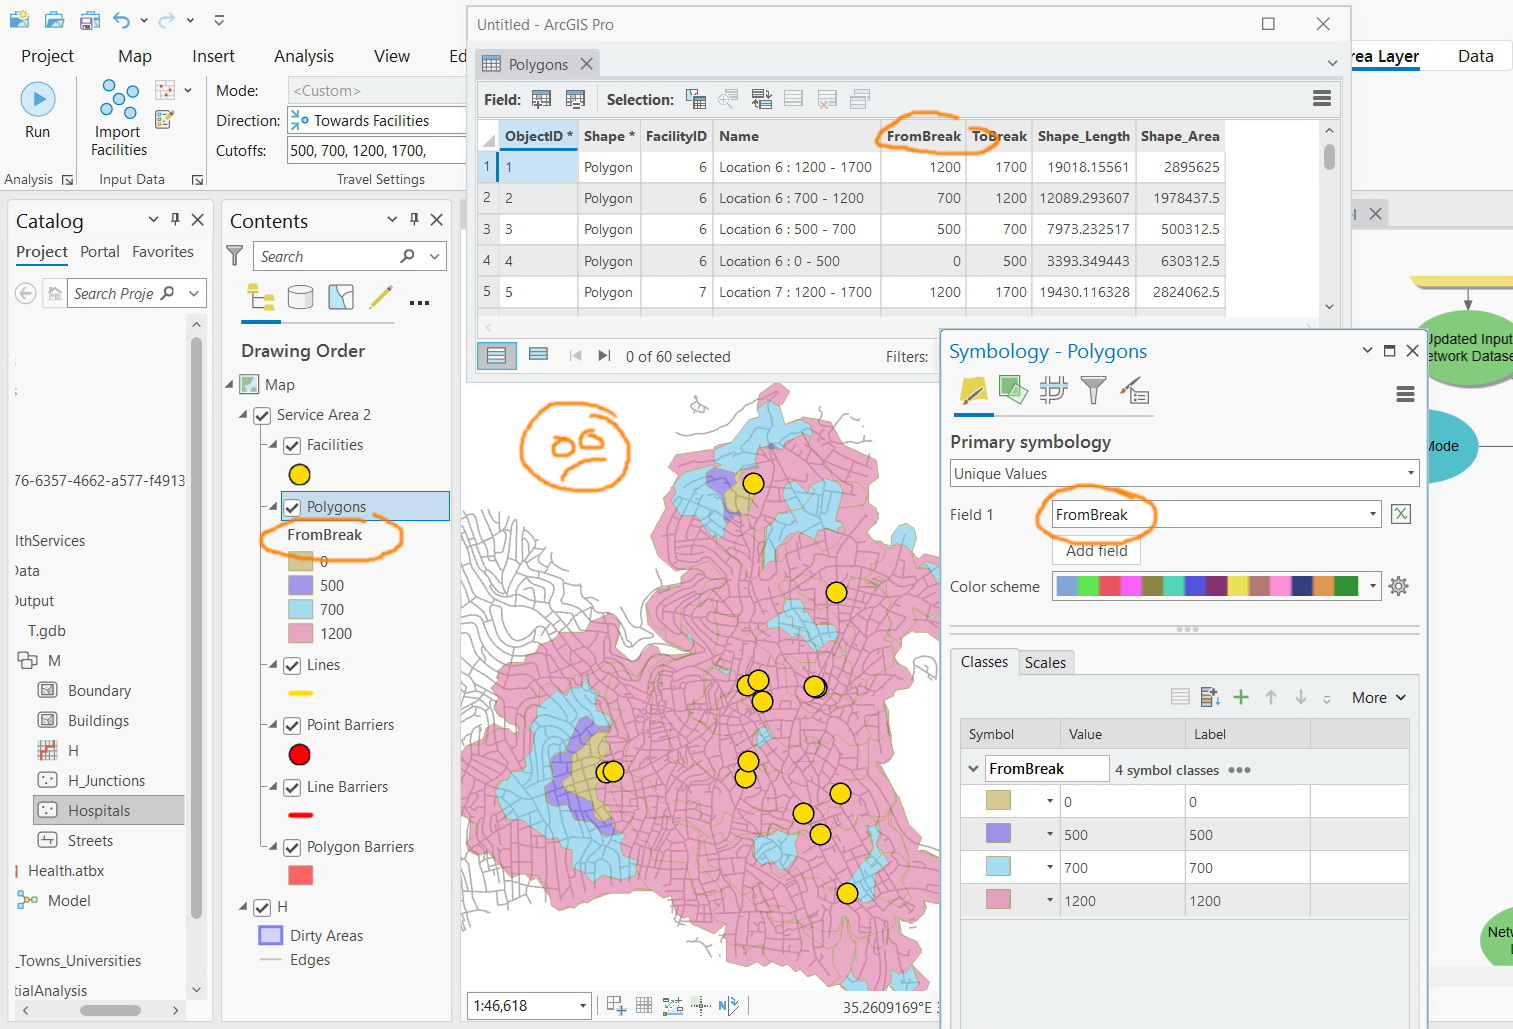1513x1029 pixels.
Task: Disable the Polygon Barriers layer
Action: pos(291,847)
